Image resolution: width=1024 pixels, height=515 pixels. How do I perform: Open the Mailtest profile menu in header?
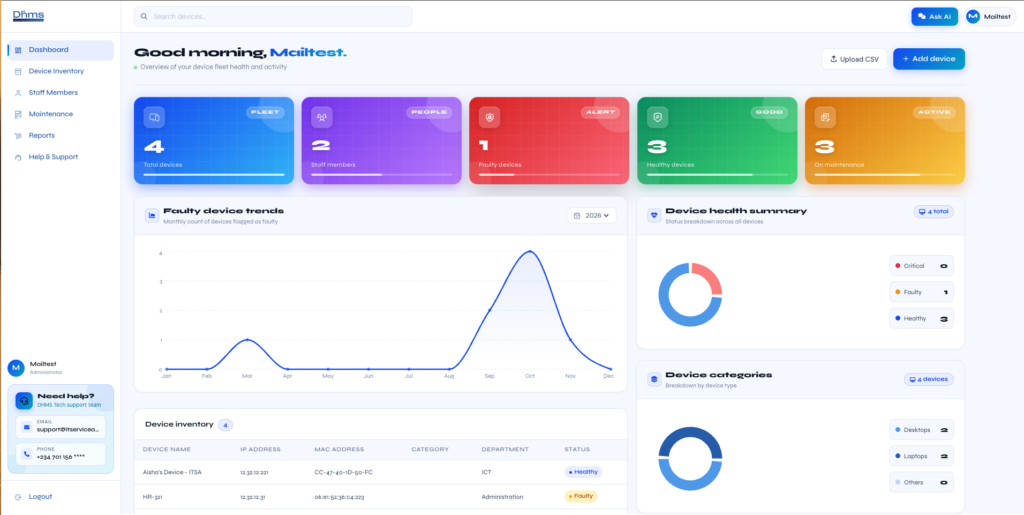click(x=990, y=17)
